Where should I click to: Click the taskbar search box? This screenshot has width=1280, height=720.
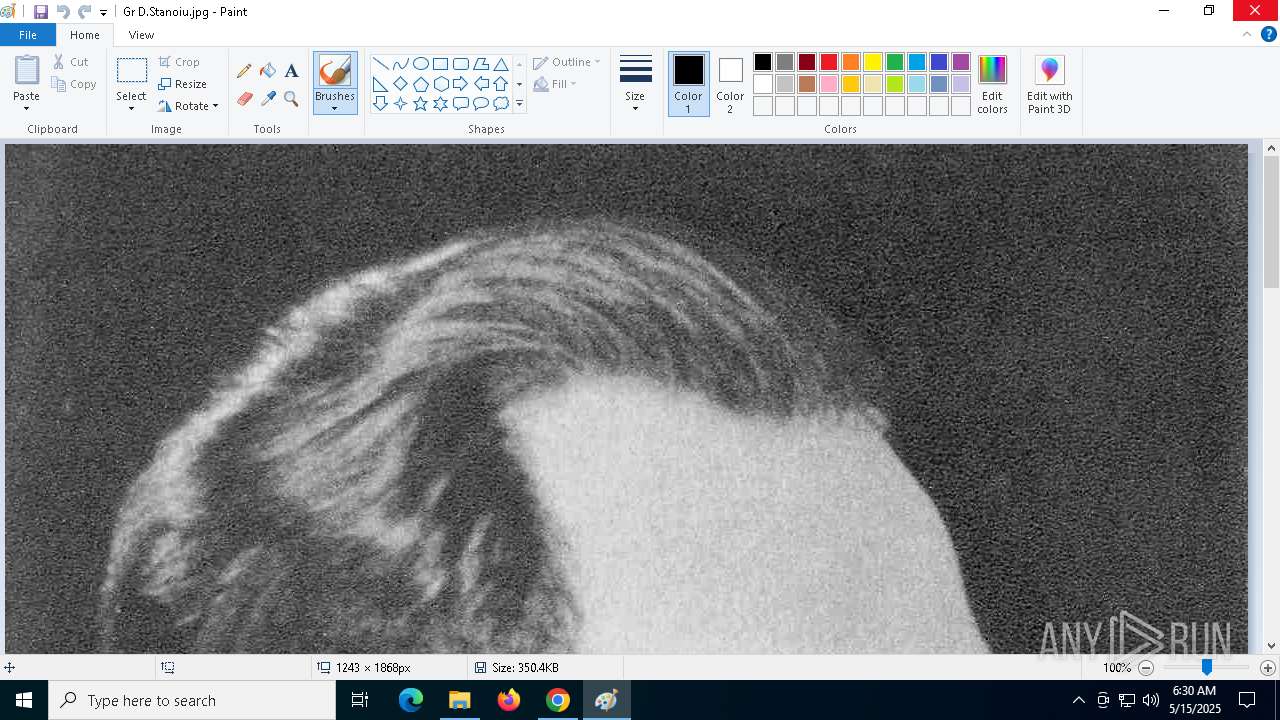point(192,700)
